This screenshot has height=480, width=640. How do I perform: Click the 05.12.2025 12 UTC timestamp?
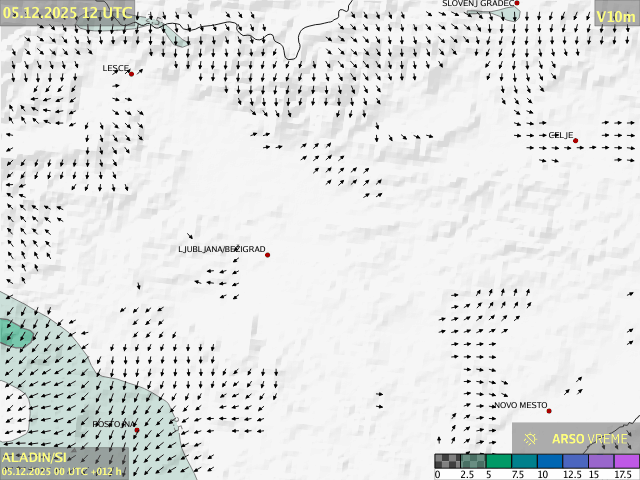[x=66, y=12]
